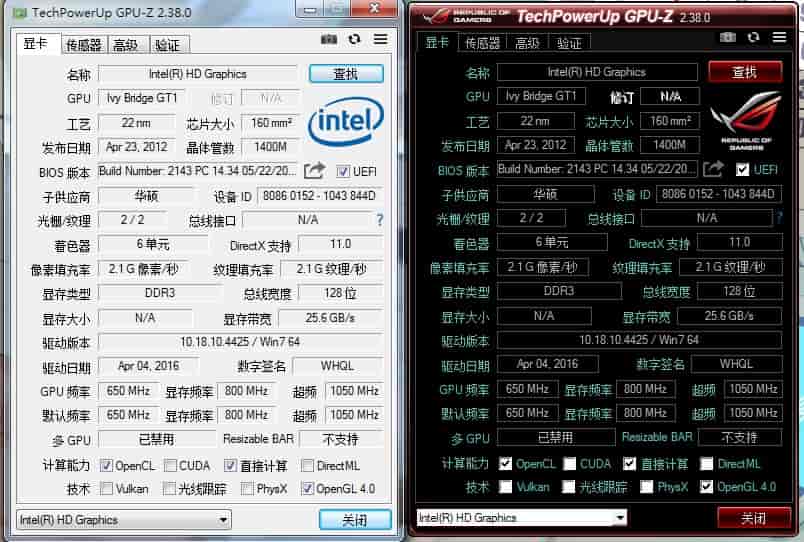Toggle 光线跟踪 checkbox in left window

pyautogui.click(x=169, y=489)
